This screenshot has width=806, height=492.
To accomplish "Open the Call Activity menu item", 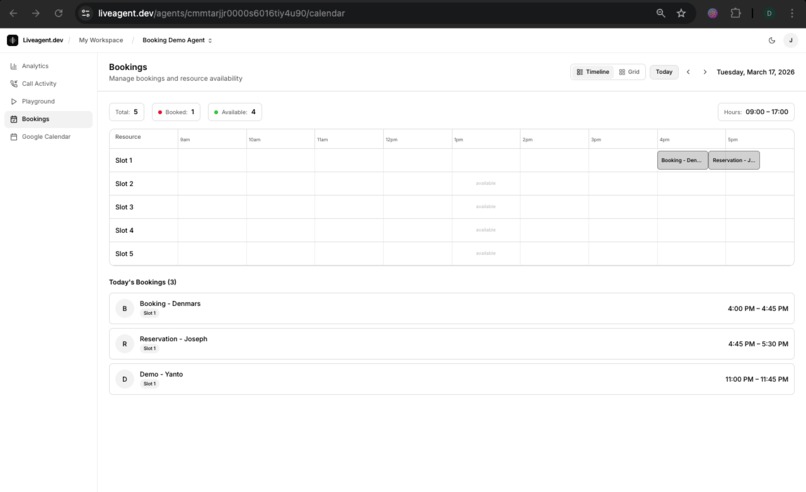I will [48, 84].
